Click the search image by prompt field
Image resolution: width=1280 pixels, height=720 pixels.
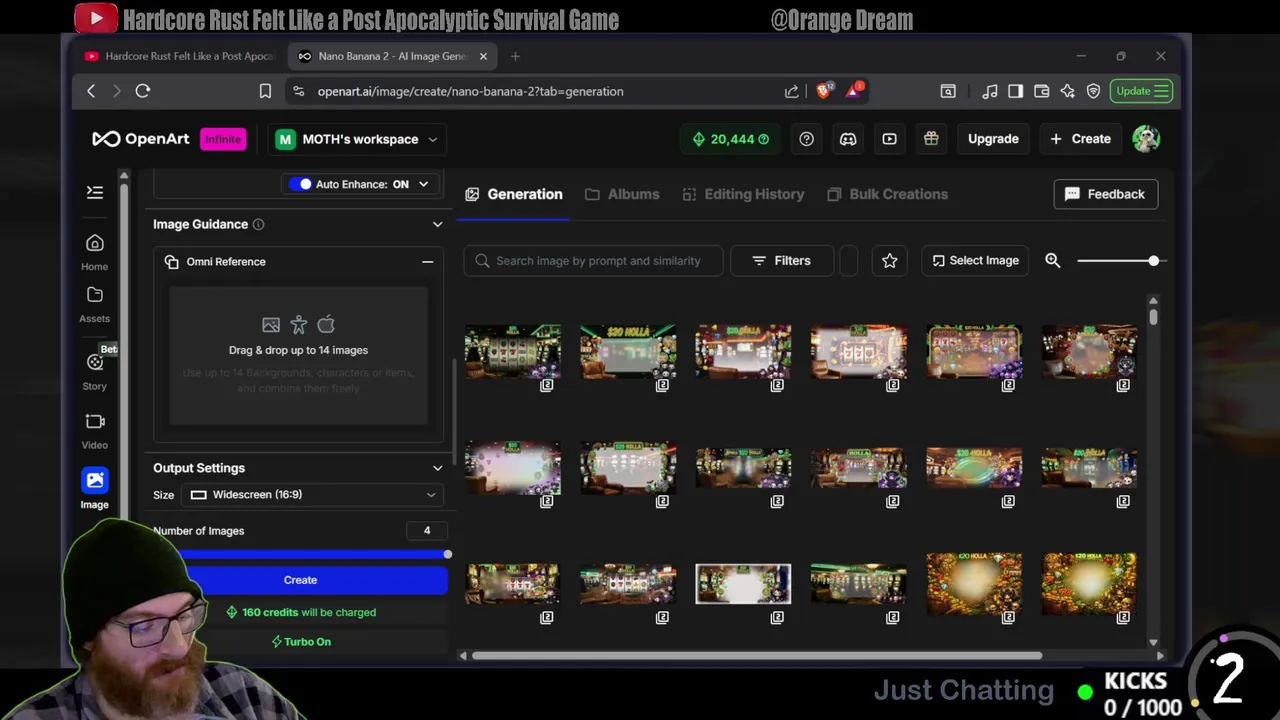tap(593, 260)
